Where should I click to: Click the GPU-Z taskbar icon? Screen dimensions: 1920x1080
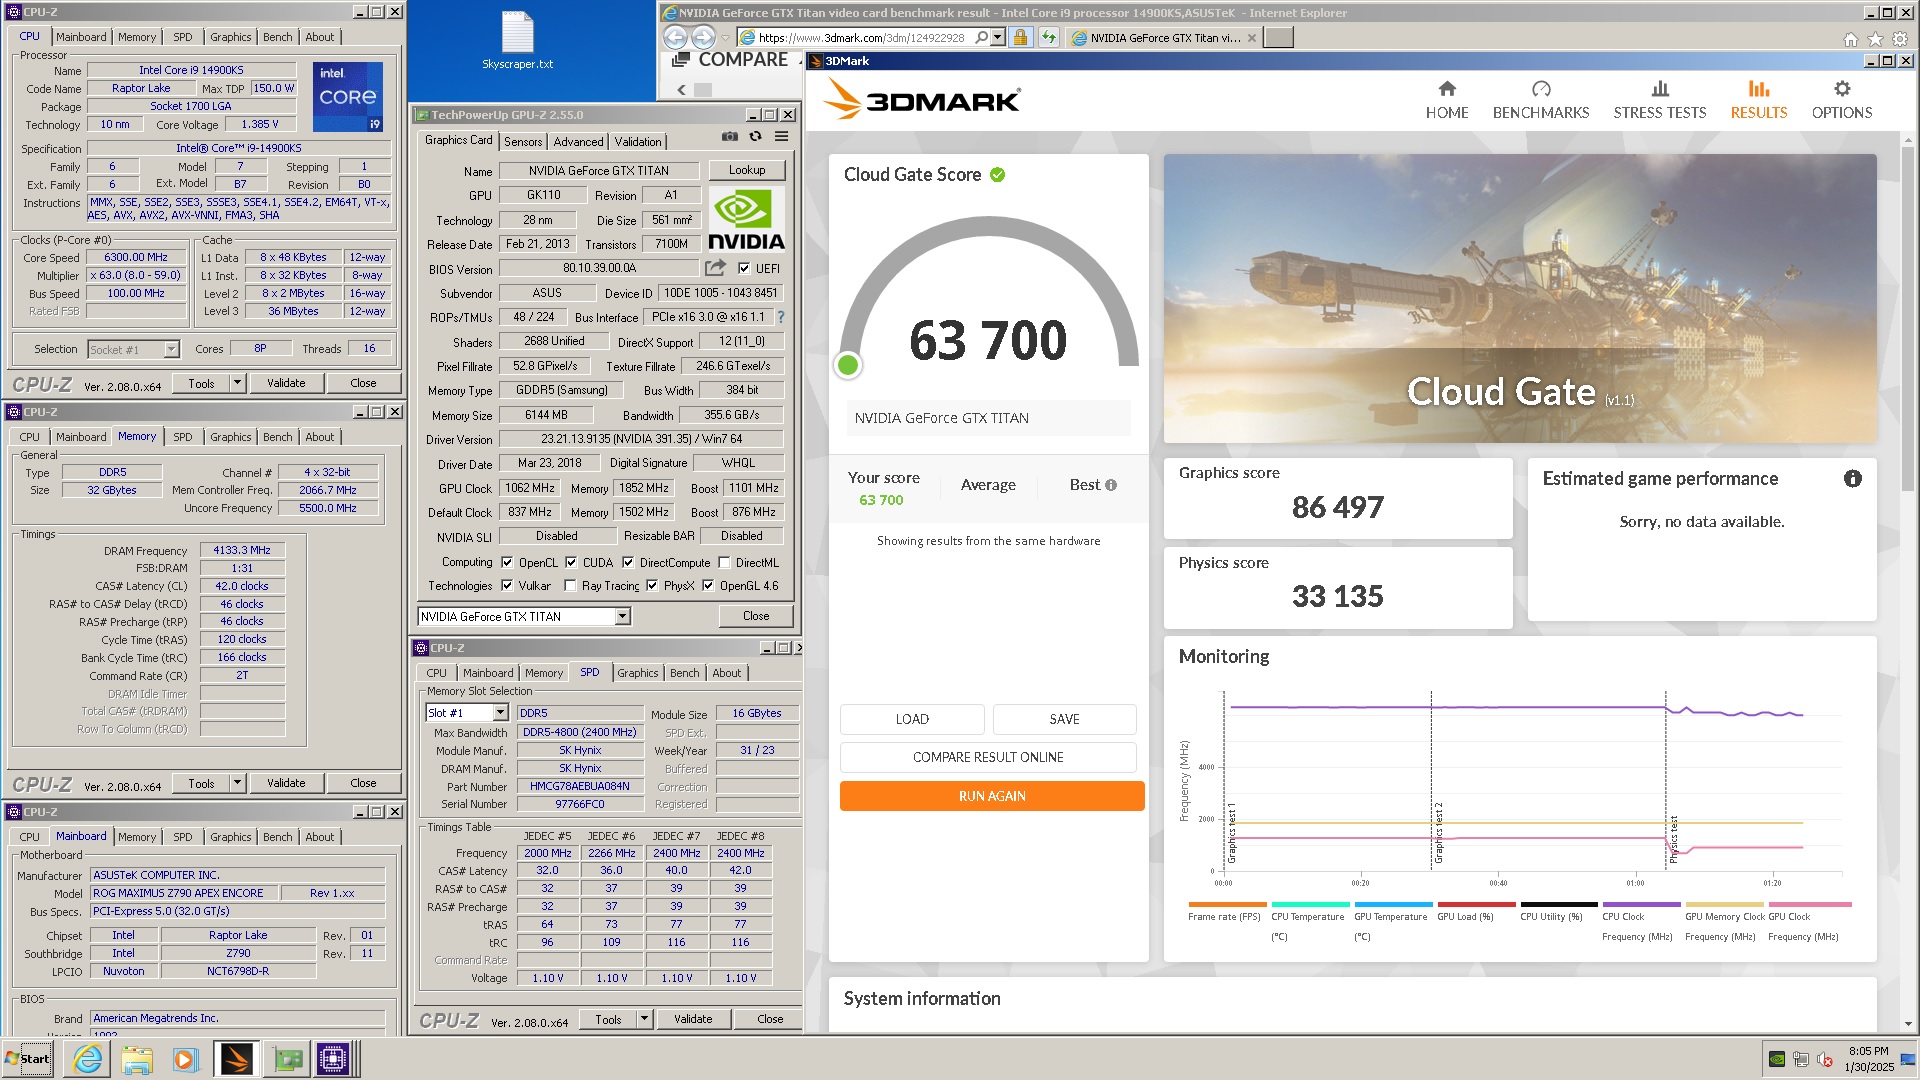(288, 1059)
